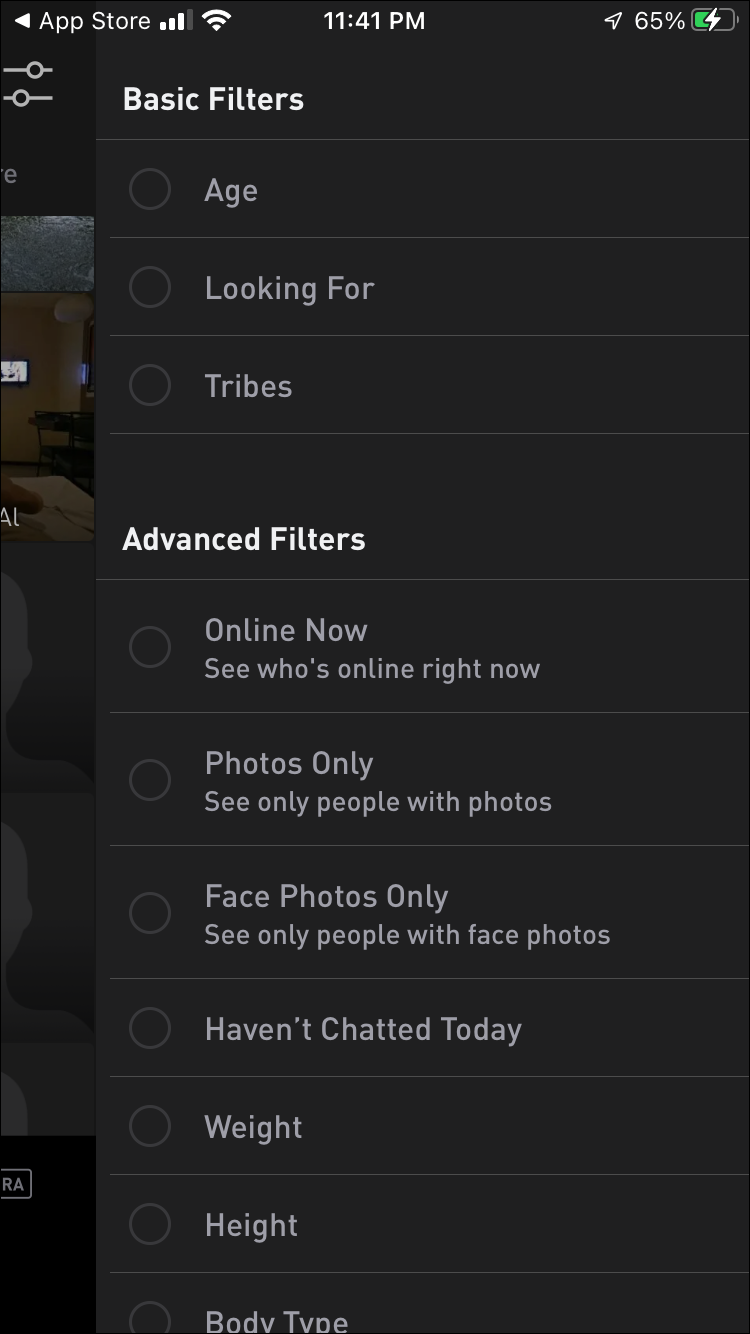This screenshot has width=750, height=1334.
Task: Tap the Advanced Filters heading
Action: [244, 539]
